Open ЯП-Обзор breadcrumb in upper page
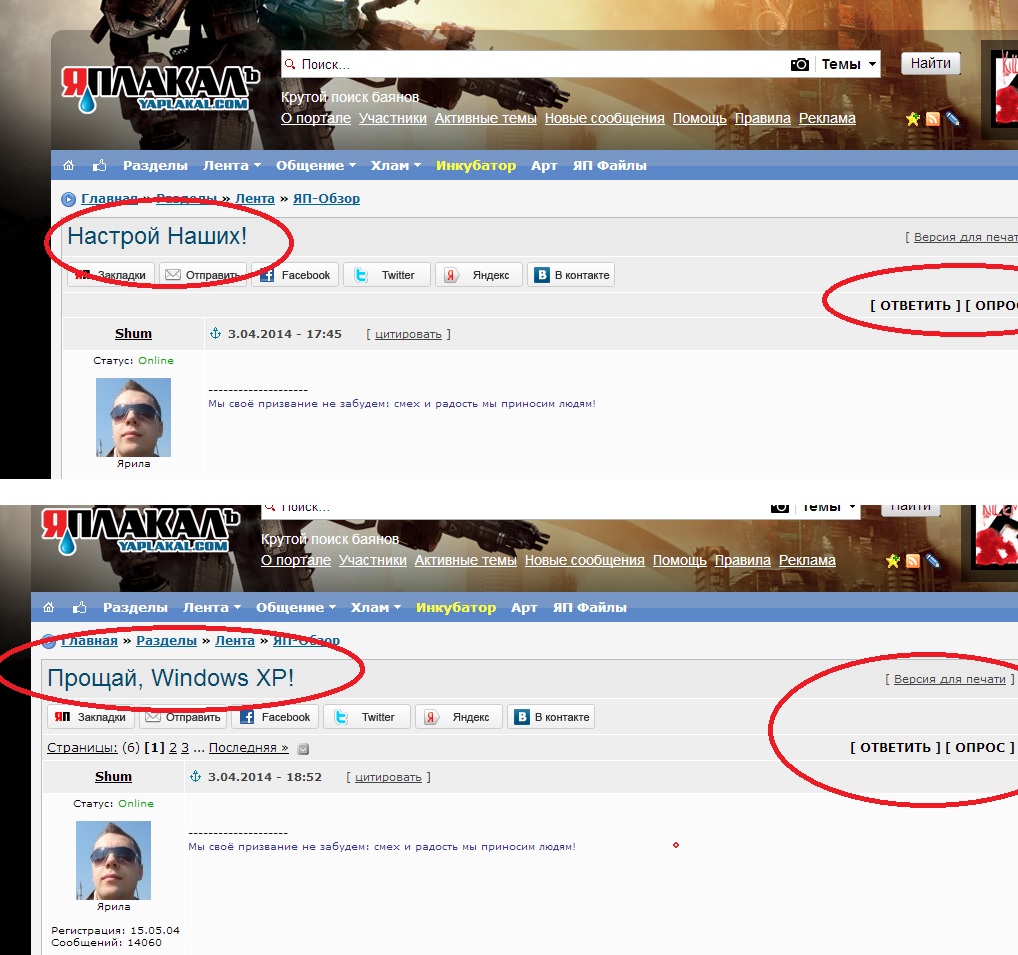The image size is (1018, 955). [326, 199]
